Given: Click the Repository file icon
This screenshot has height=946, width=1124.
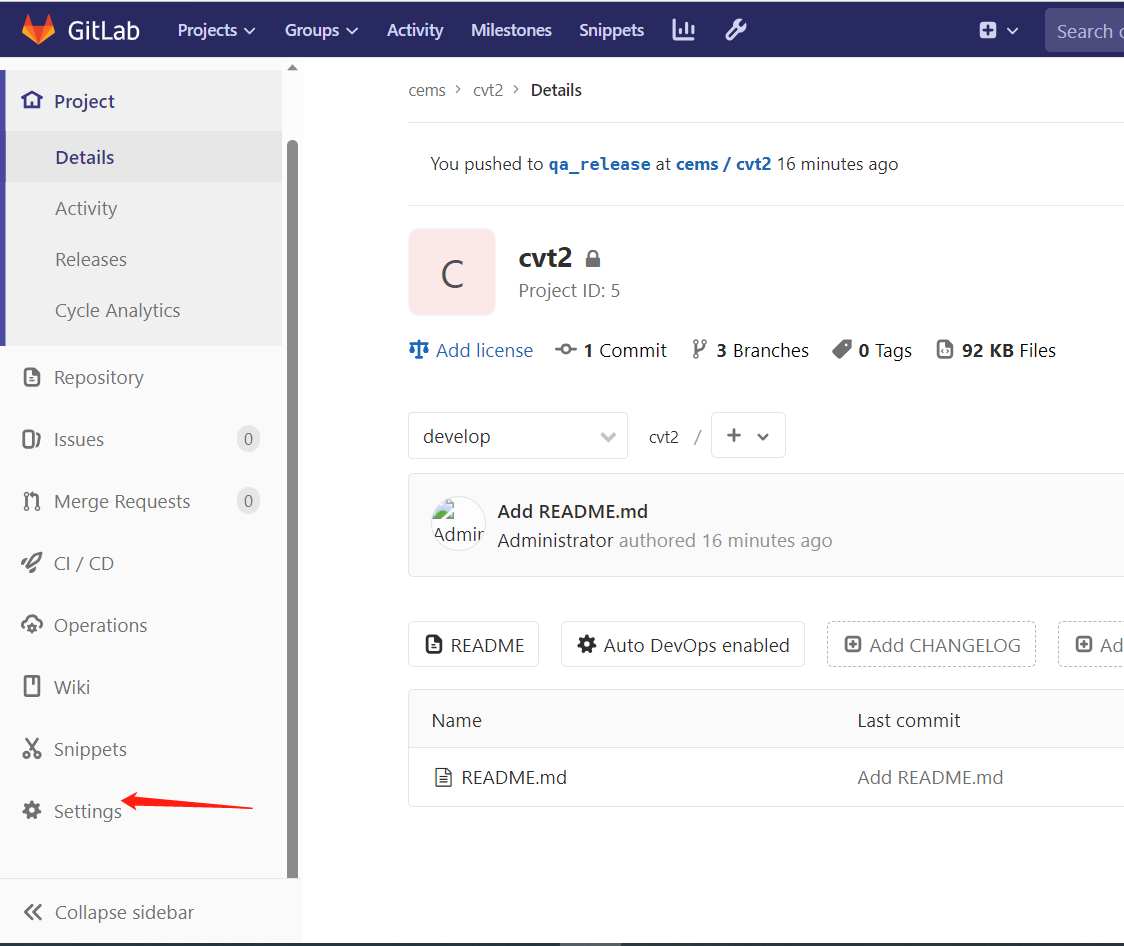Looking at the screenshot, I should coord(32,377).
